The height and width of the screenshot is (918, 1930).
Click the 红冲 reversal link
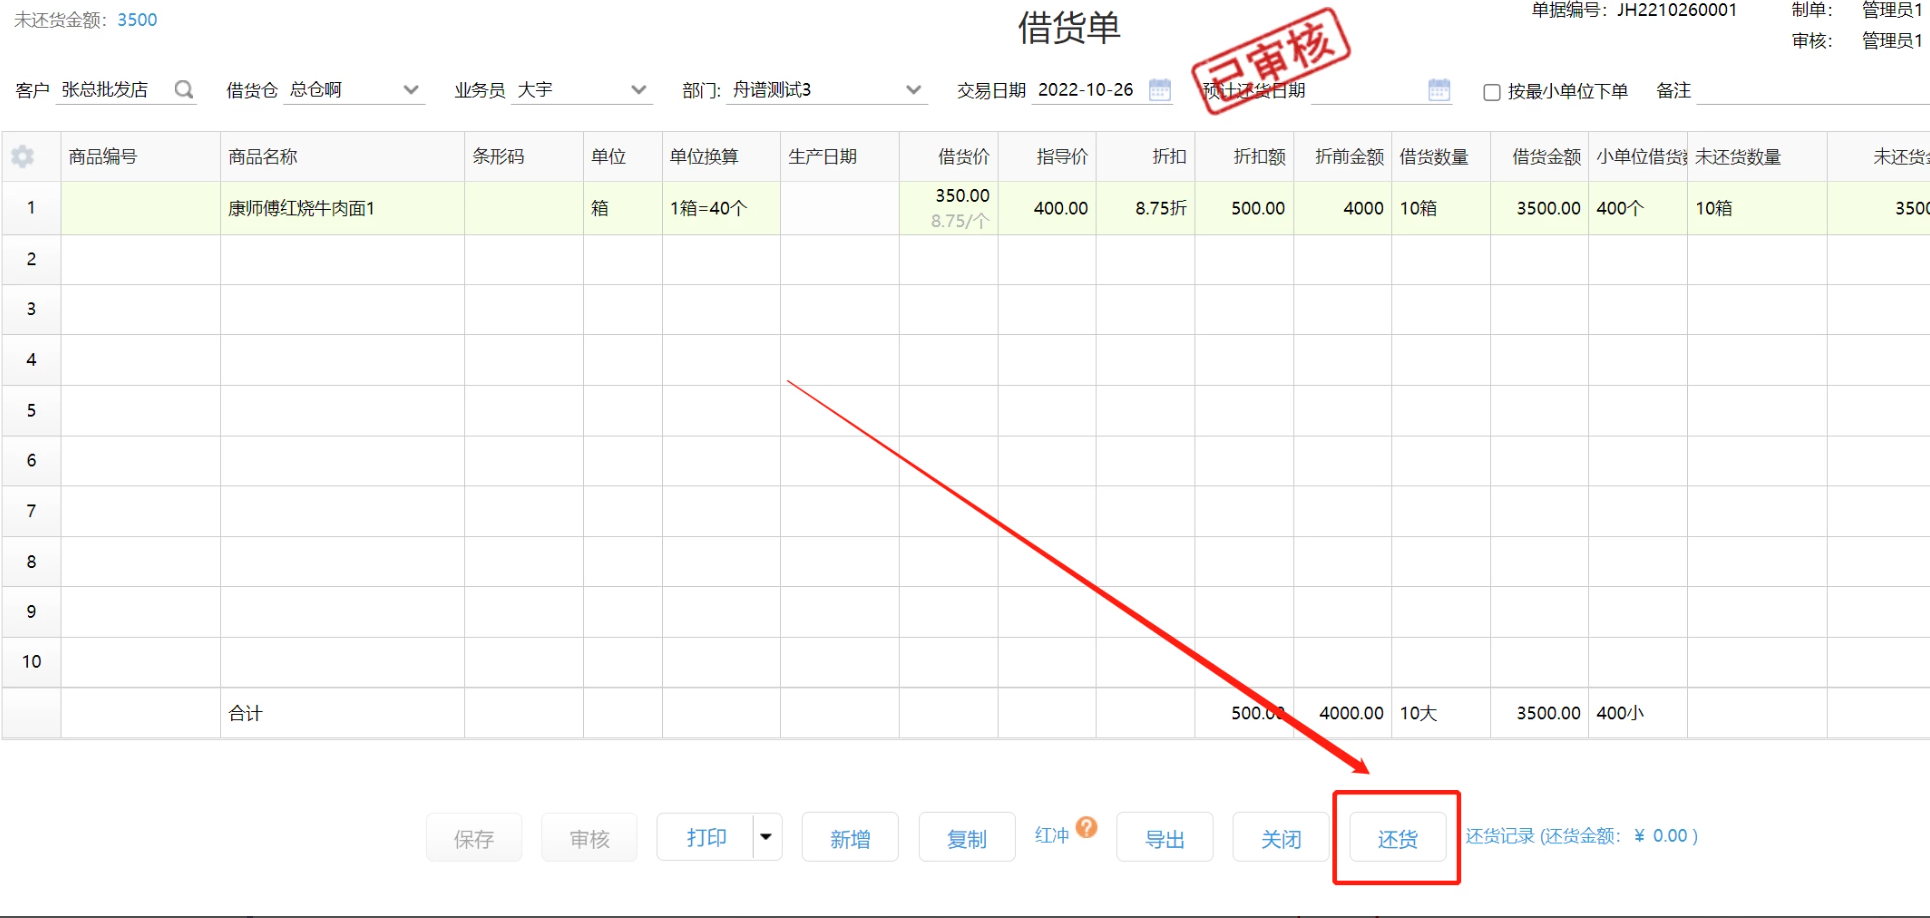click(1051, 835)
